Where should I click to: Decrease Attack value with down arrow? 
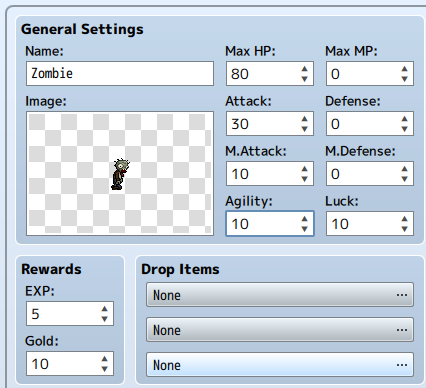coord(304,129)
